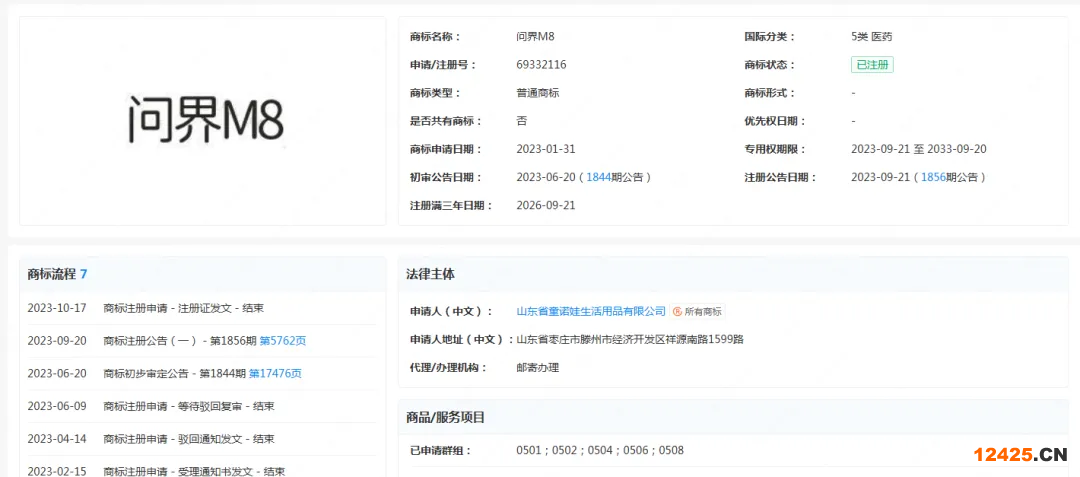Open page link 第5762页
The height and width of the screenshot is (477, 1080).
[282, 341]
